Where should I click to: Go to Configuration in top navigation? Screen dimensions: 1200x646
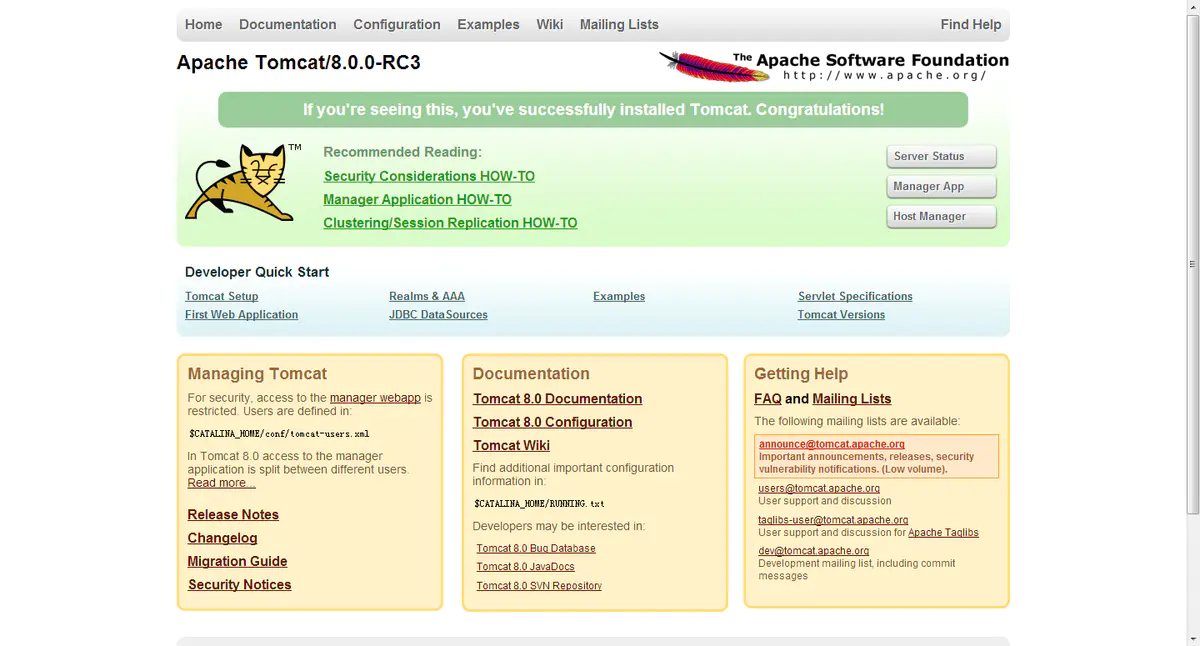[397, 24]
